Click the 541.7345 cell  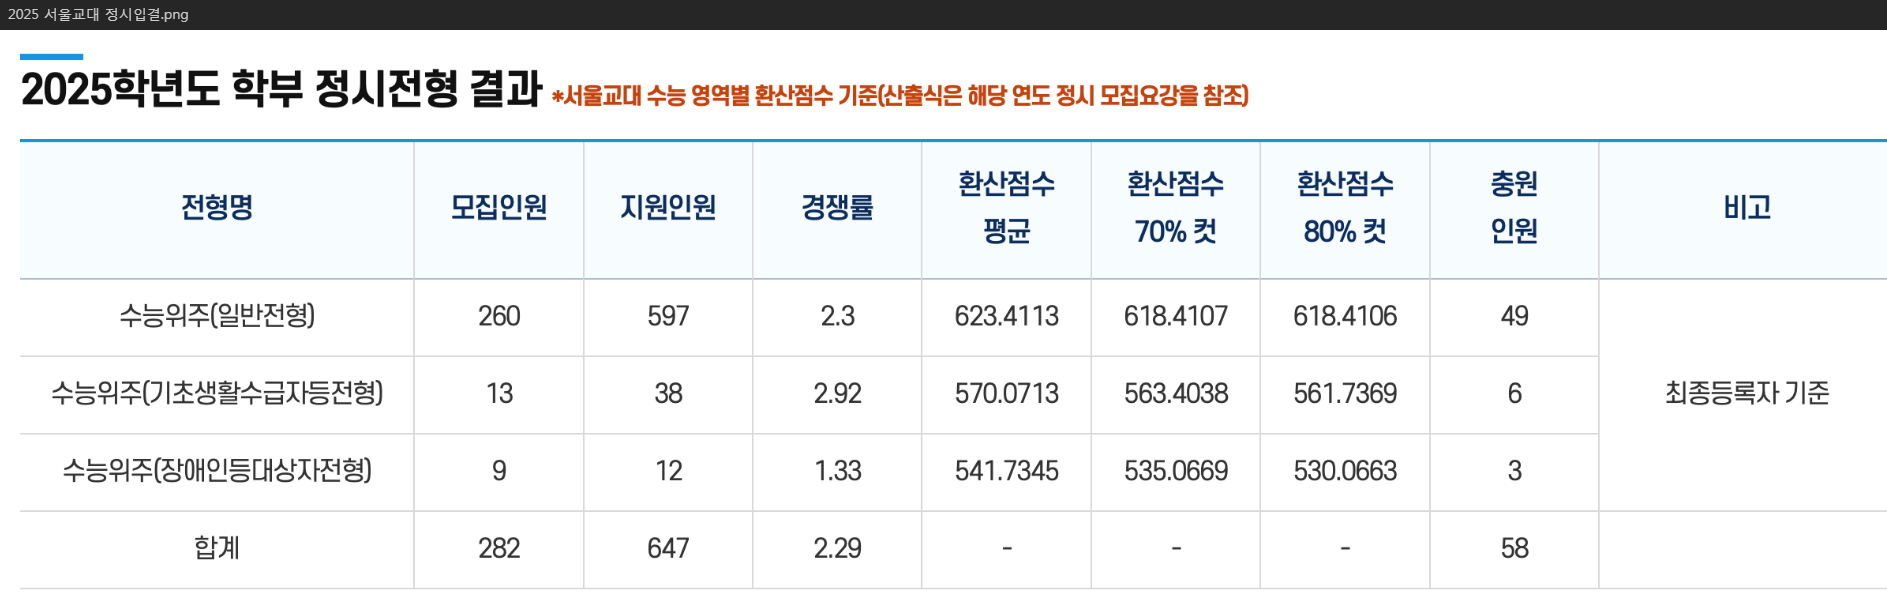point(1006,470)
